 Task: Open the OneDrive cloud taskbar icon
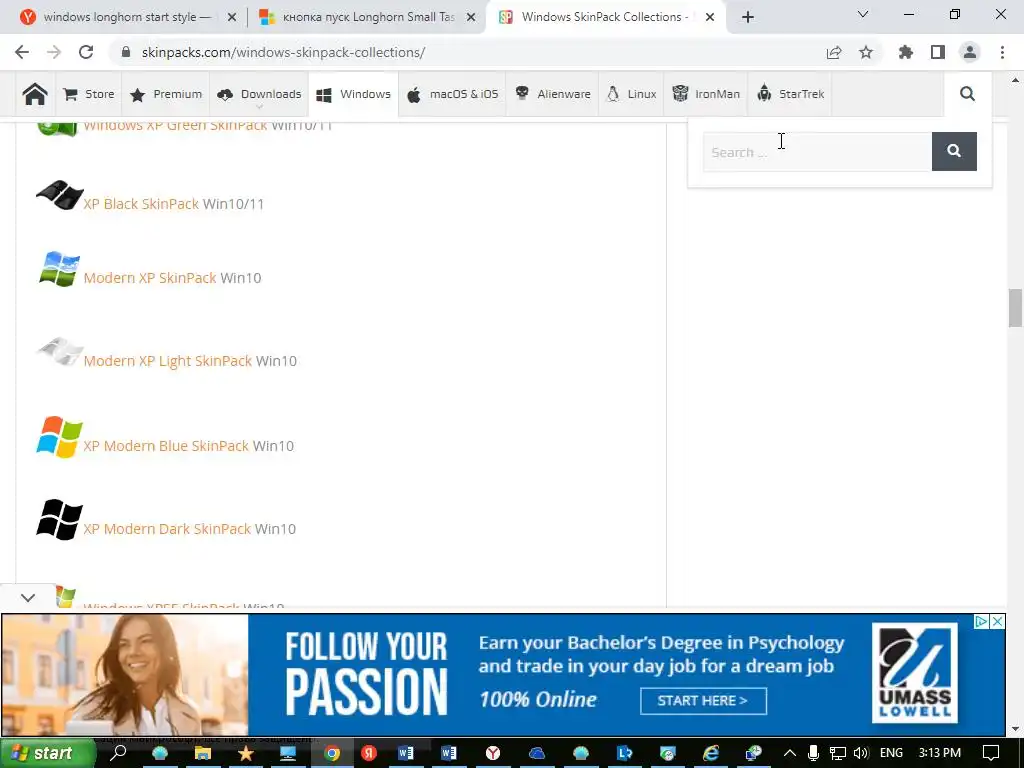[x=537, y=753]
